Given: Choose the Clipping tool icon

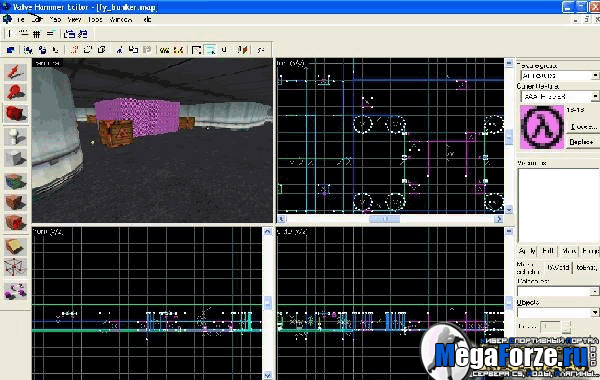Looking at the screenshot, I should (15, 246).
